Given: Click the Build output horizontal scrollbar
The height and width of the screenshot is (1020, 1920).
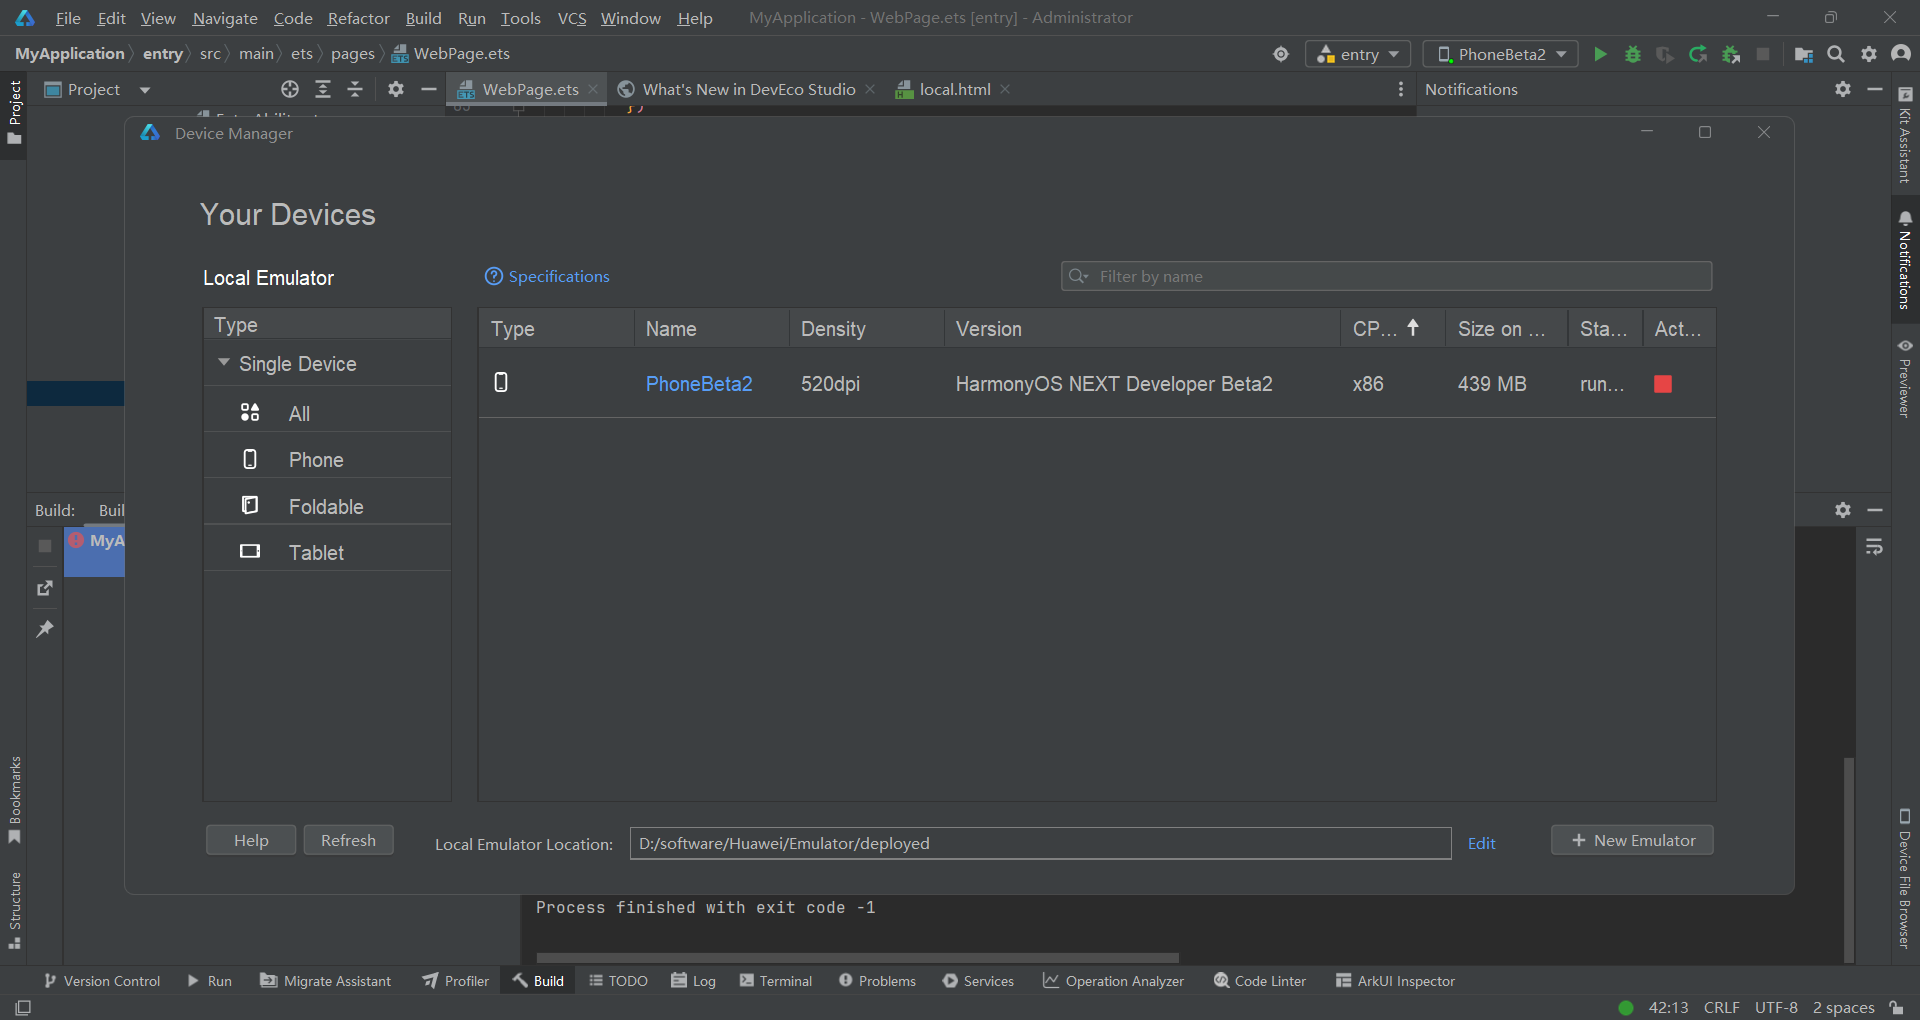Looking at the screenshot, I should pyautogui.click(x=857, y=957).
